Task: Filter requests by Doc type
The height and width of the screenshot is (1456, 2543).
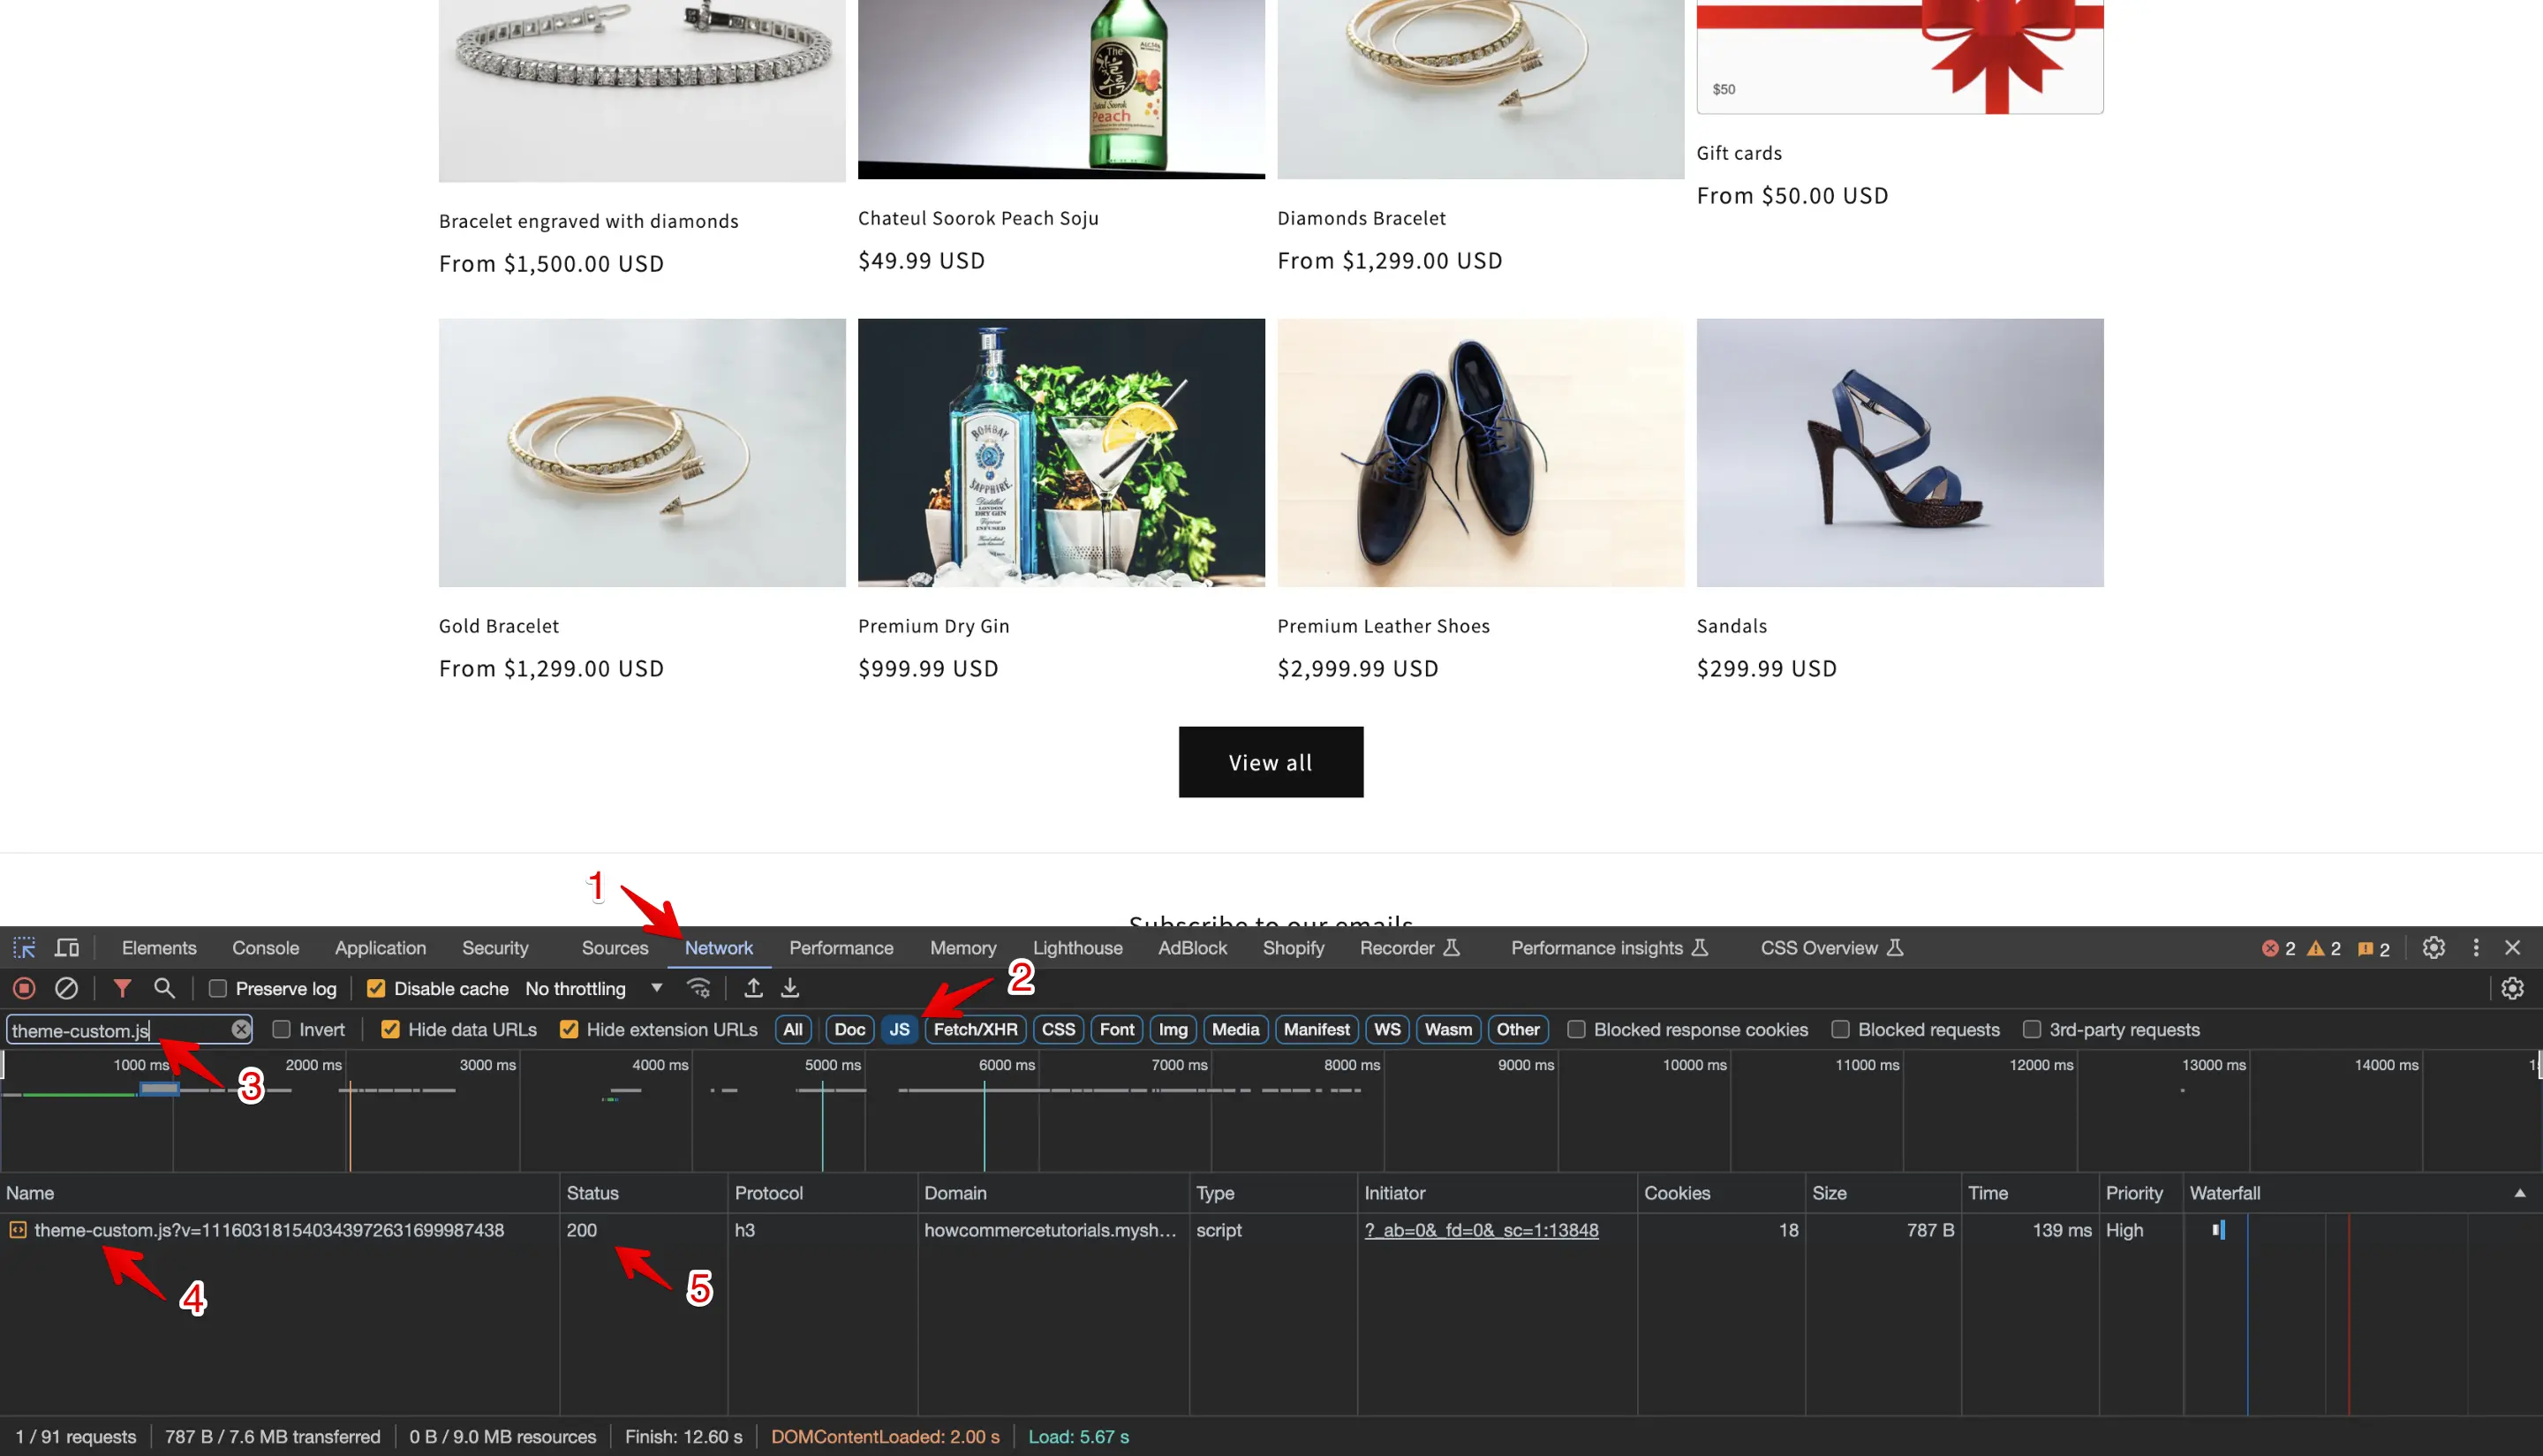Action: 849,1029
